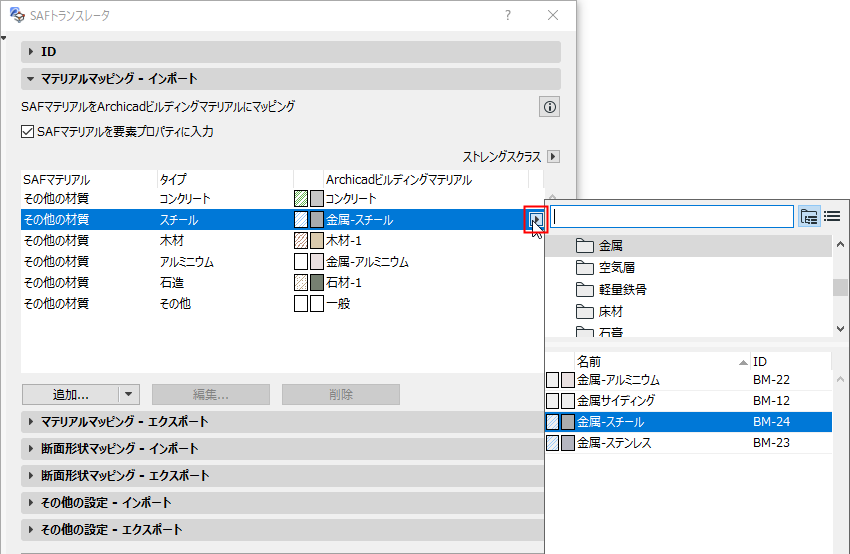Click ID value BM-22
The width and height of the screenshot is (850, 554).
pos(771,380)
